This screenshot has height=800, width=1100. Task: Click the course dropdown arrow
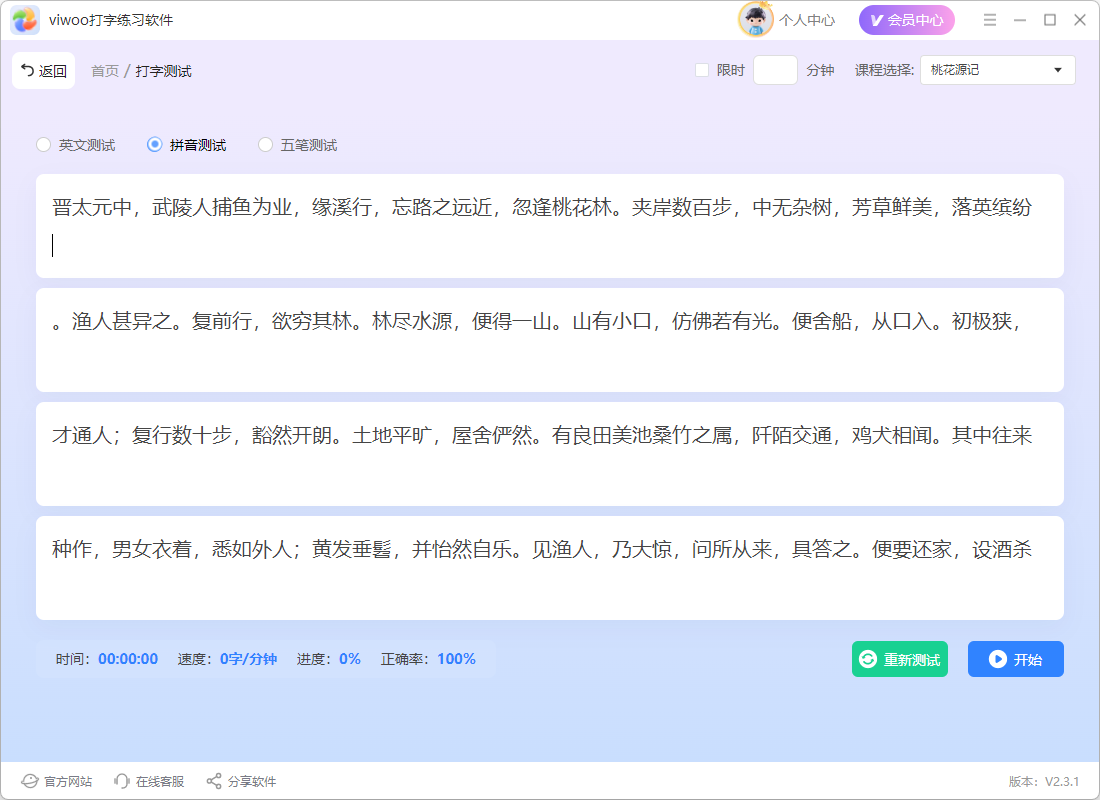(x=1058, y=70)
